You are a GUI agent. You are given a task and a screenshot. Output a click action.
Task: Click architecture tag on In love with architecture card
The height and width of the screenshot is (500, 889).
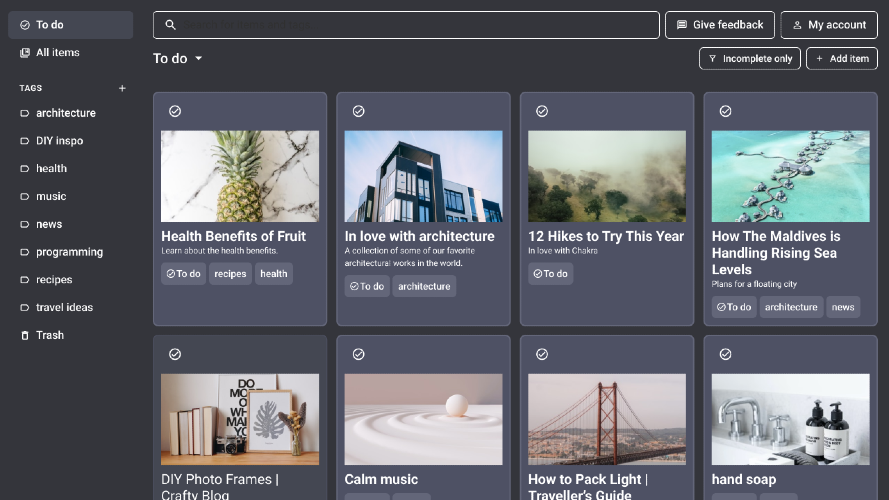pos(424,286)
